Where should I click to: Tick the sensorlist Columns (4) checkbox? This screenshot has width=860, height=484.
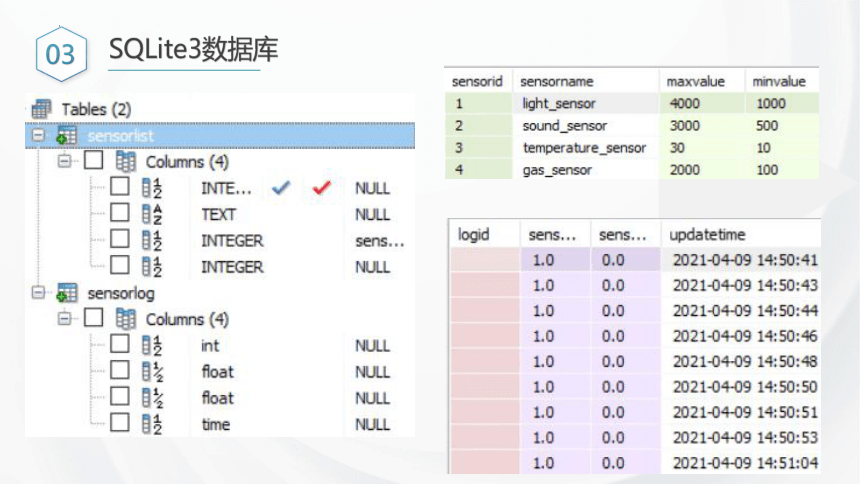93,160
